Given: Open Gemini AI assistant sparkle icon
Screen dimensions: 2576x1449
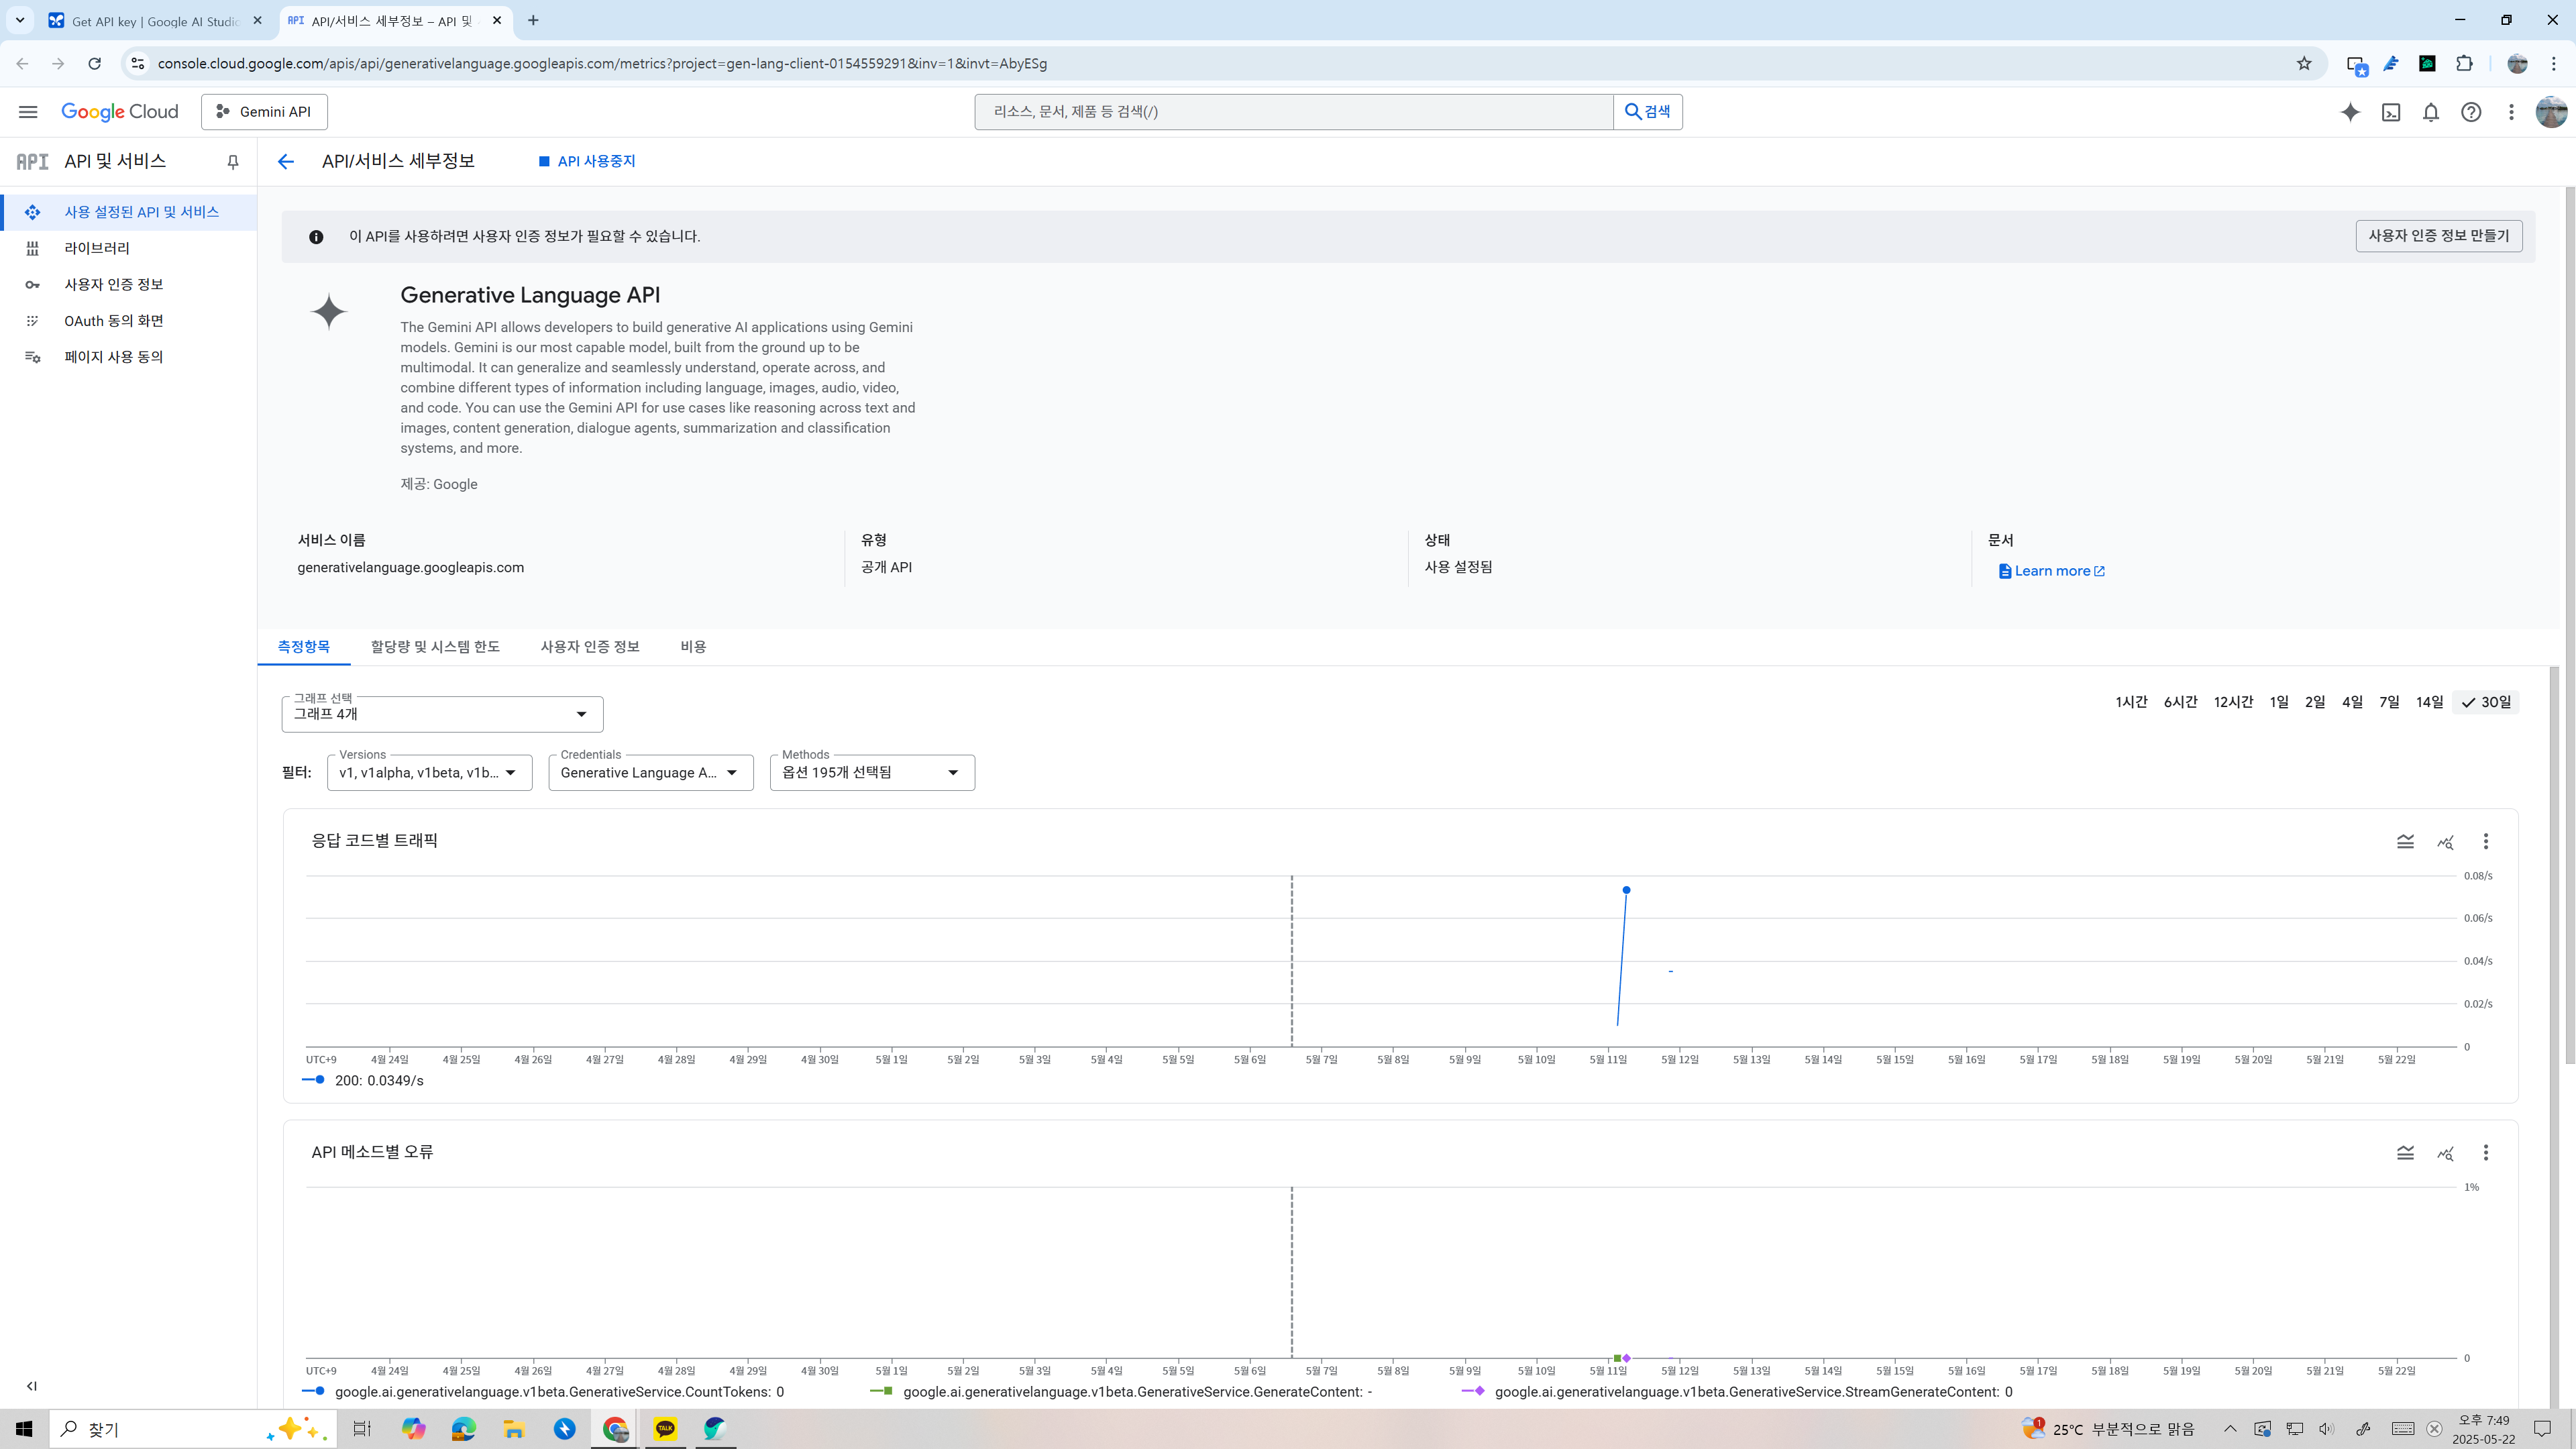Looking at the screenshot, I should 2350,112.
